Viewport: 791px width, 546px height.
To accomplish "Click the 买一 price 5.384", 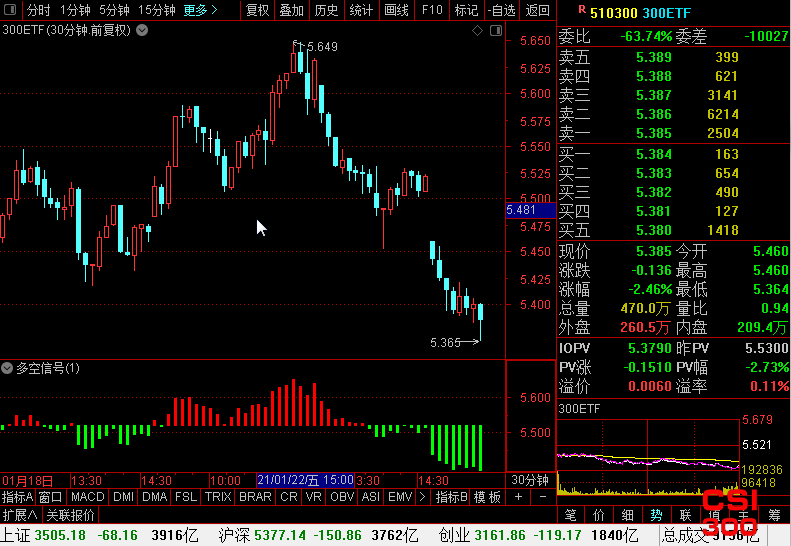I will (x=654, y=154).
